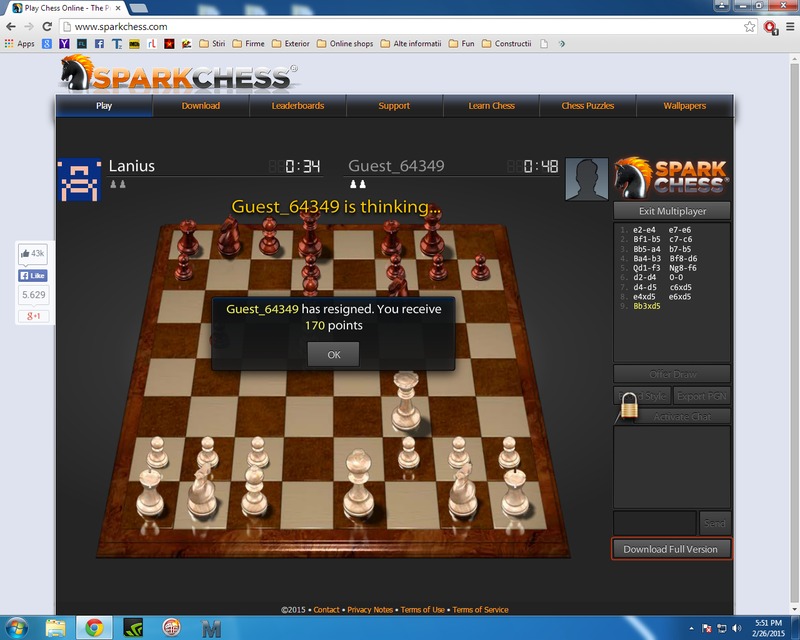This screenshot has height=640, width=800.
Task: Click the Facebook Like button
Action: point(33,276)
